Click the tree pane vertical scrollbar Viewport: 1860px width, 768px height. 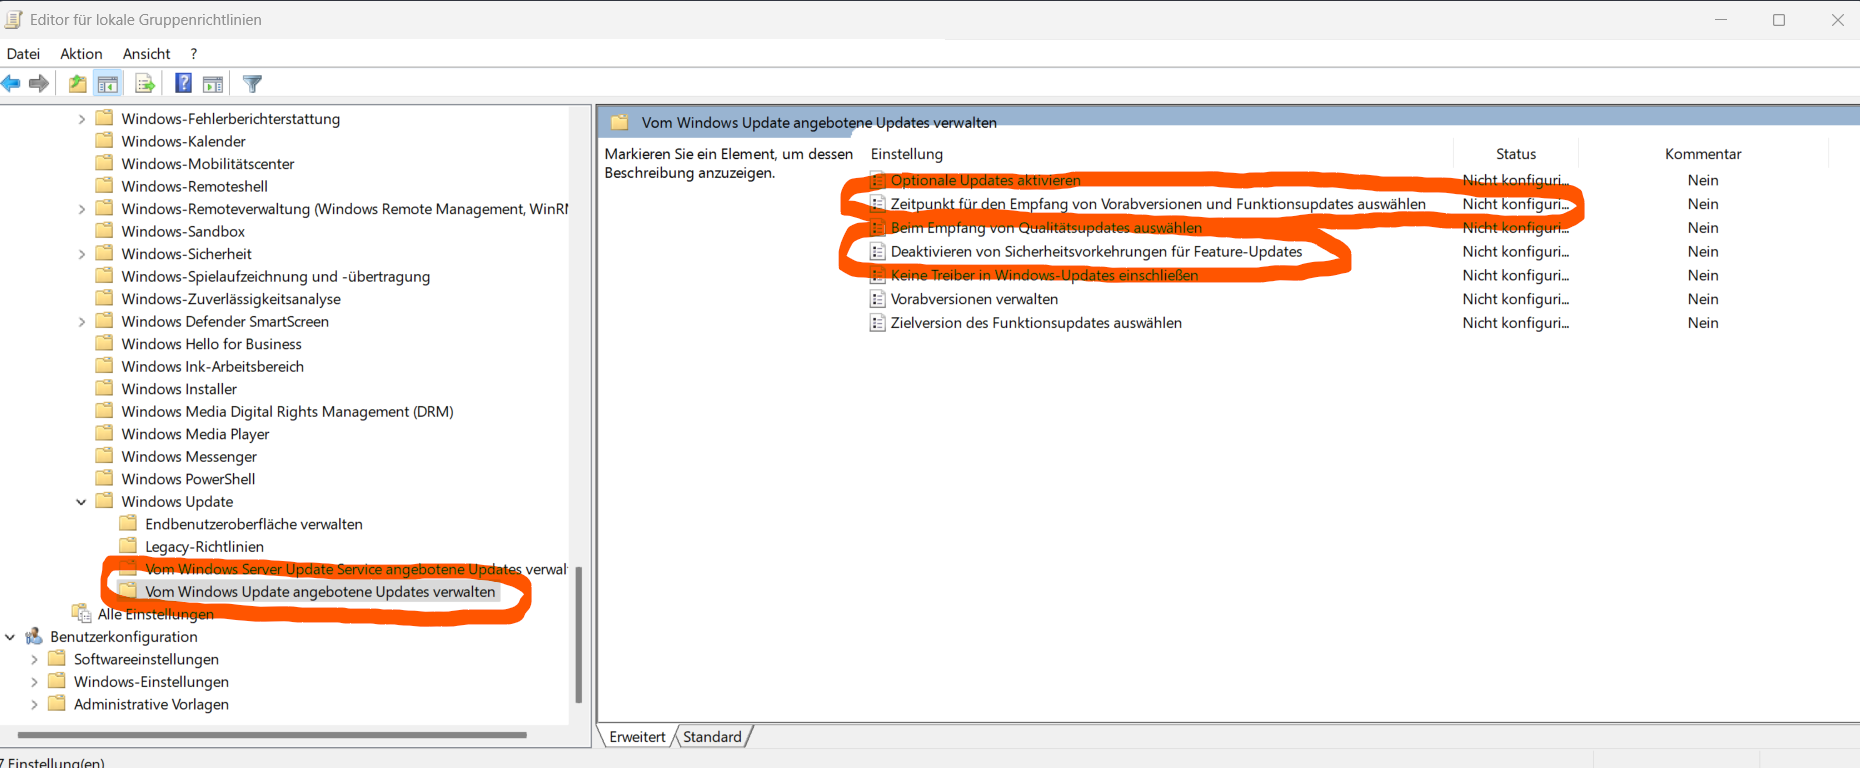[x=578, y=634]
